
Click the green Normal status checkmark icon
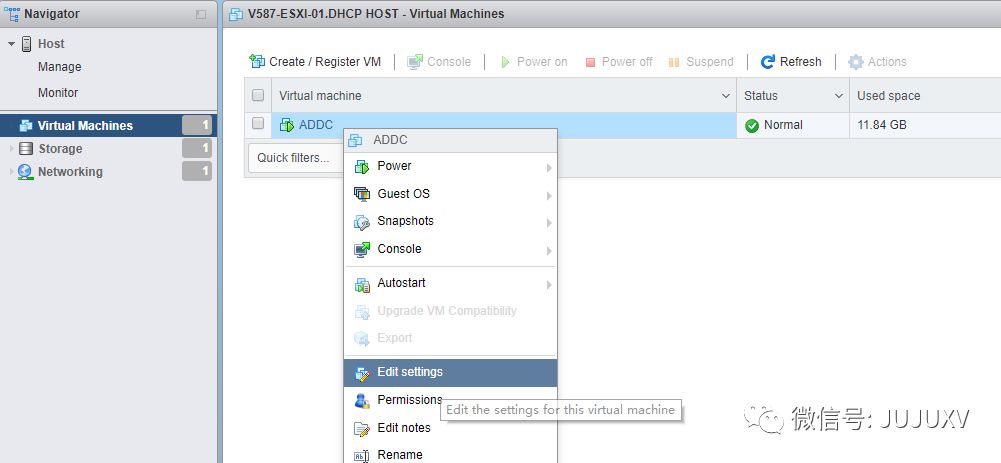[752, 125]
